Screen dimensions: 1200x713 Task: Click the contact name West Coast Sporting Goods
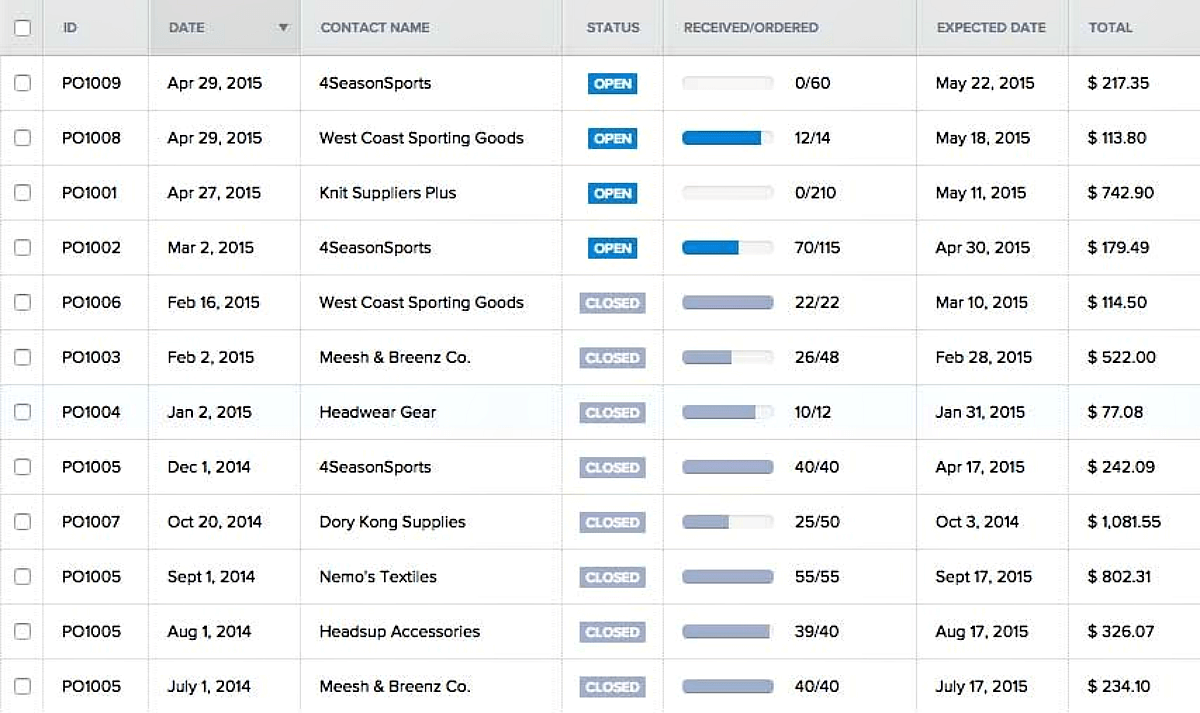[x=420, y=138]
